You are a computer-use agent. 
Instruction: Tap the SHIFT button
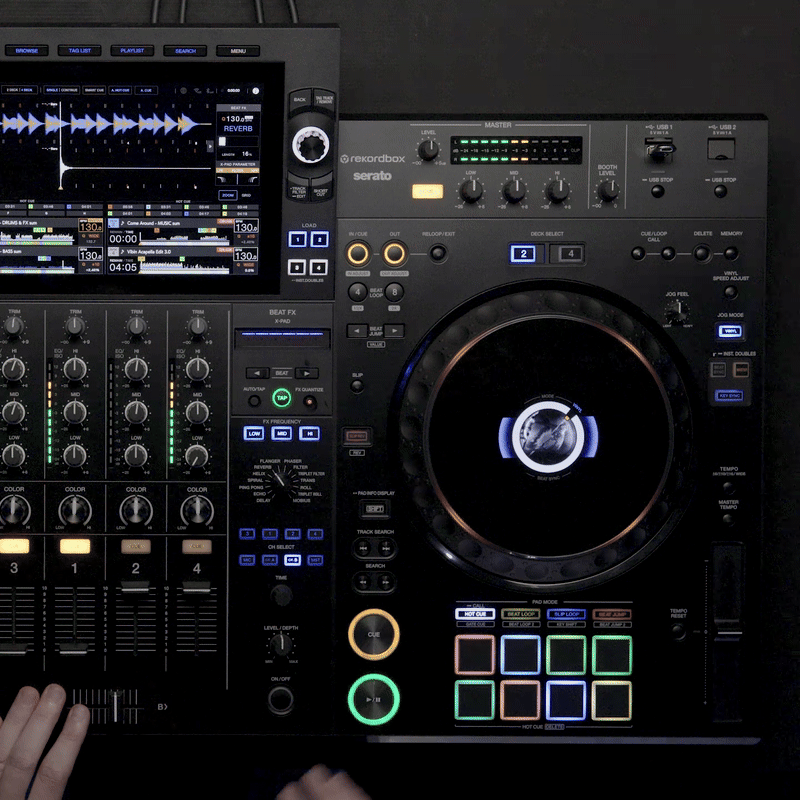[x=375, y=509]
